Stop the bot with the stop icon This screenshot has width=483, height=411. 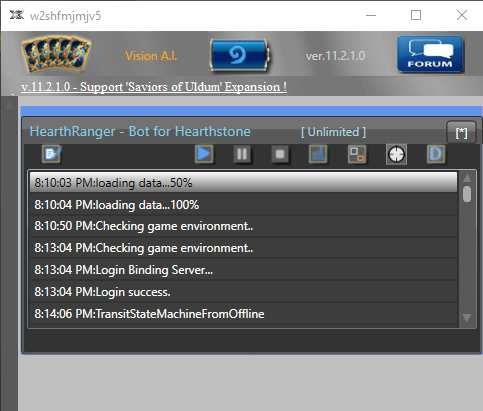point(280,154)
